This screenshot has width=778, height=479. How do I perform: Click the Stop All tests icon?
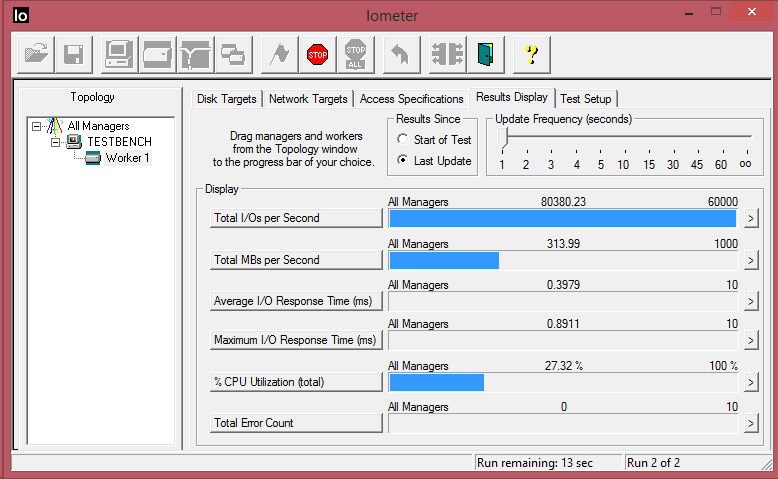[355, 55]
